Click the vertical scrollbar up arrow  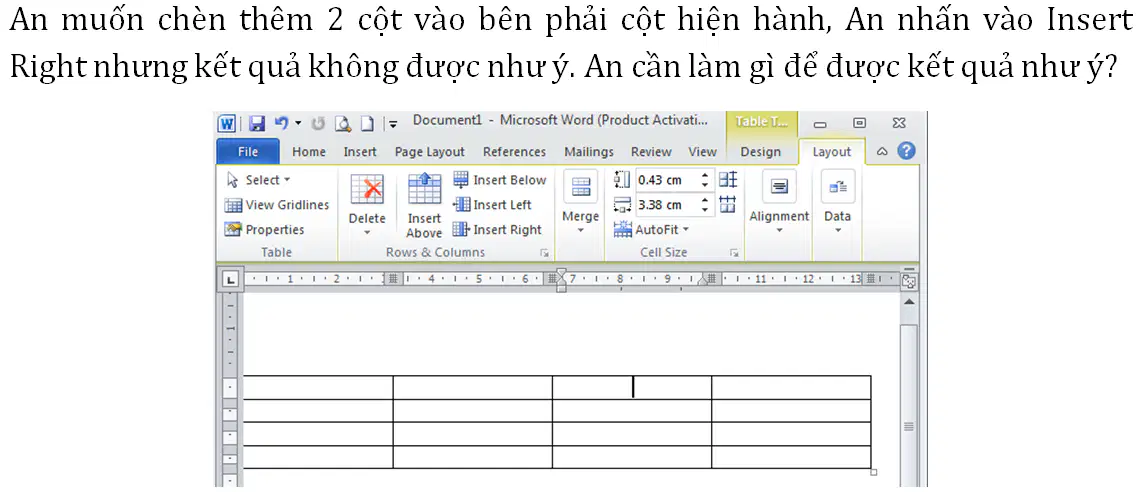tap(909, 301)
